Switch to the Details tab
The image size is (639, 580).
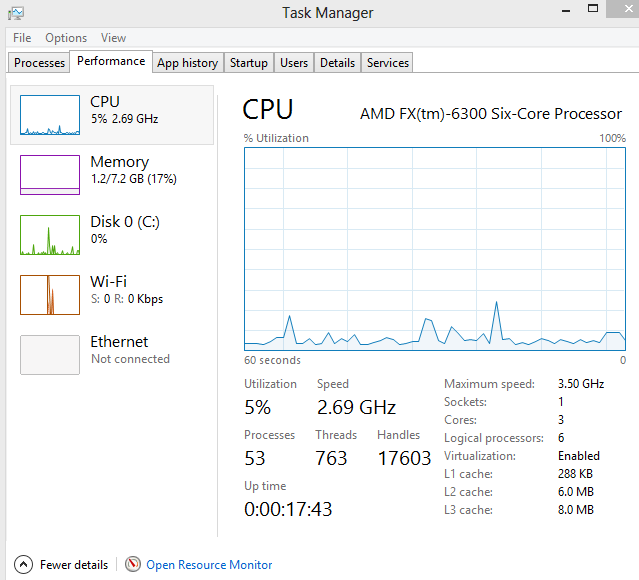[x=337, y=63]
